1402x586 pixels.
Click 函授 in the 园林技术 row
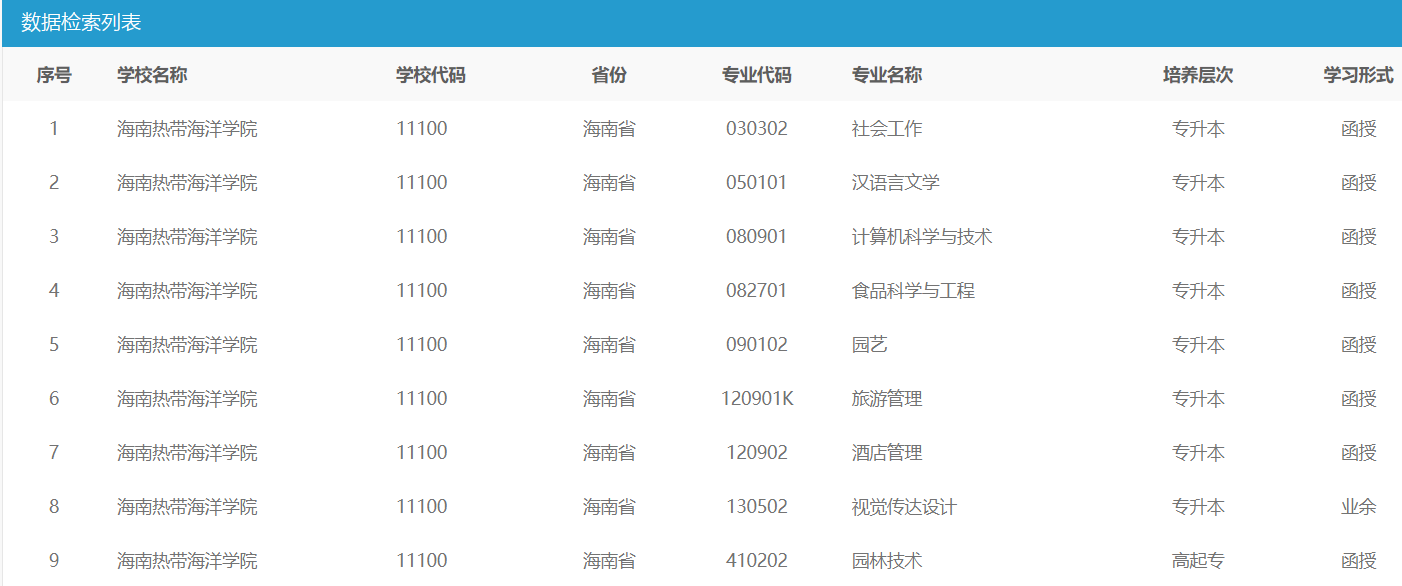1359,561
